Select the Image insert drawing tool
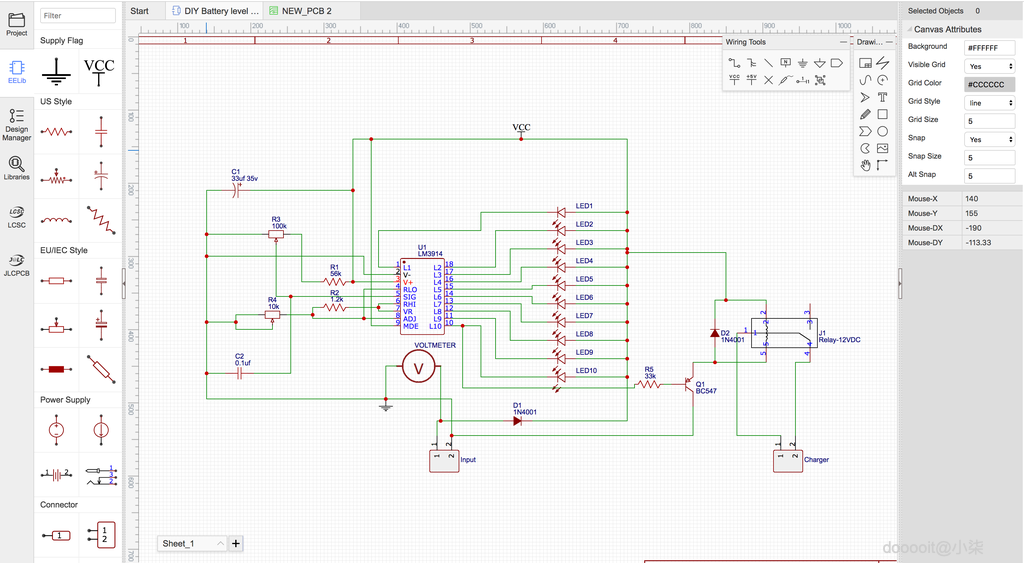 click(882, 148)
